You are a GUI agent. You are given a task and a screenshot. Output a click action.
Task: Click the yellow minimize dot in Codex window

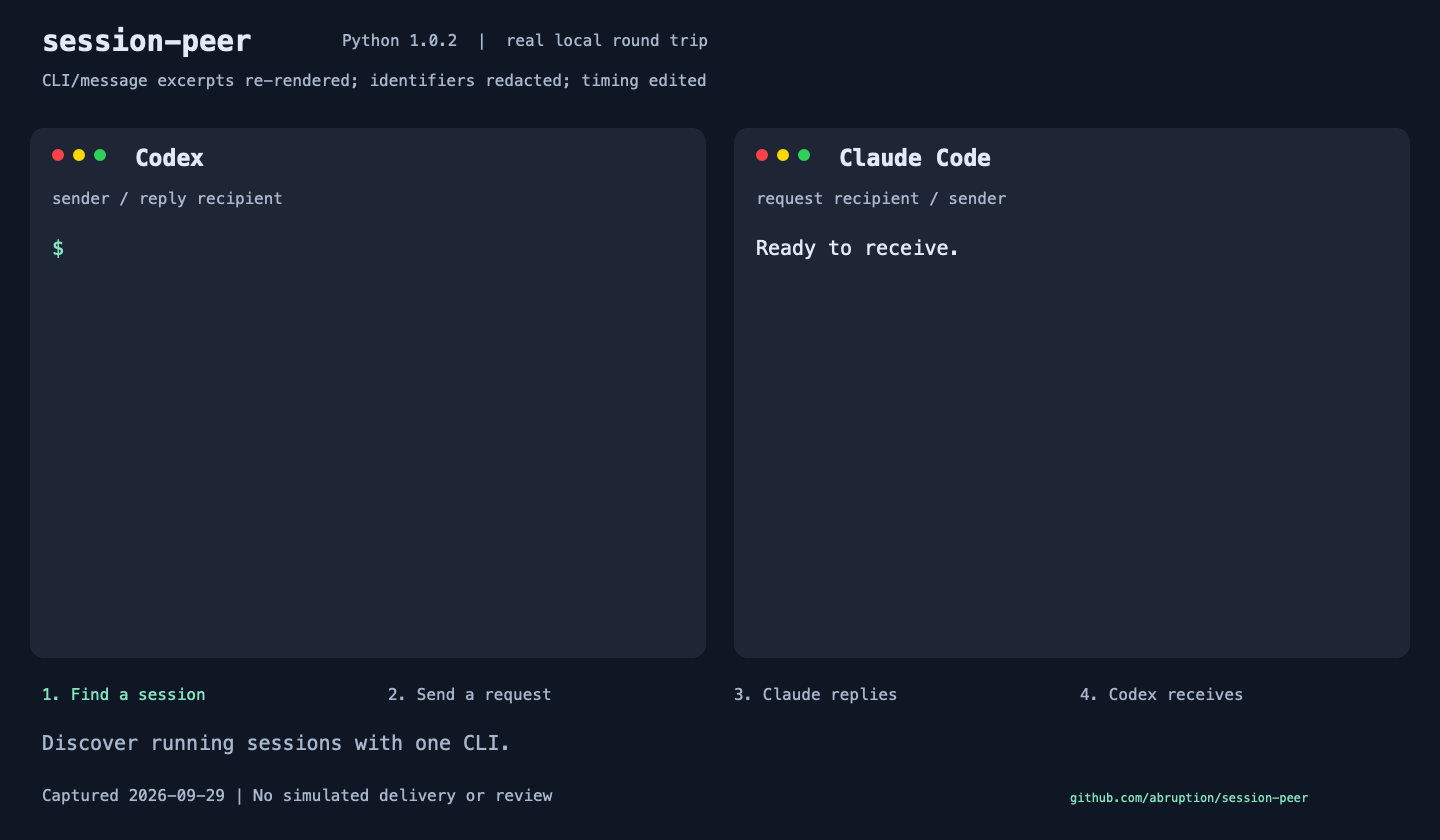[x=79, y=155]
